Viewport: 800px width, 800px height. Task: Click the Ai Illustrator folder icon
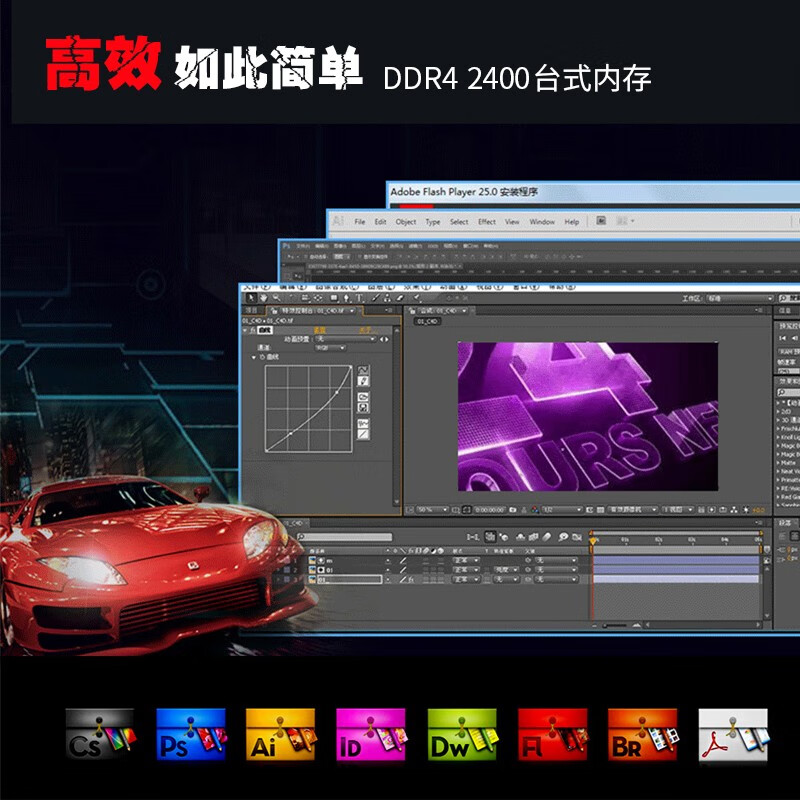pyautogui.click(x=281, y=735)
